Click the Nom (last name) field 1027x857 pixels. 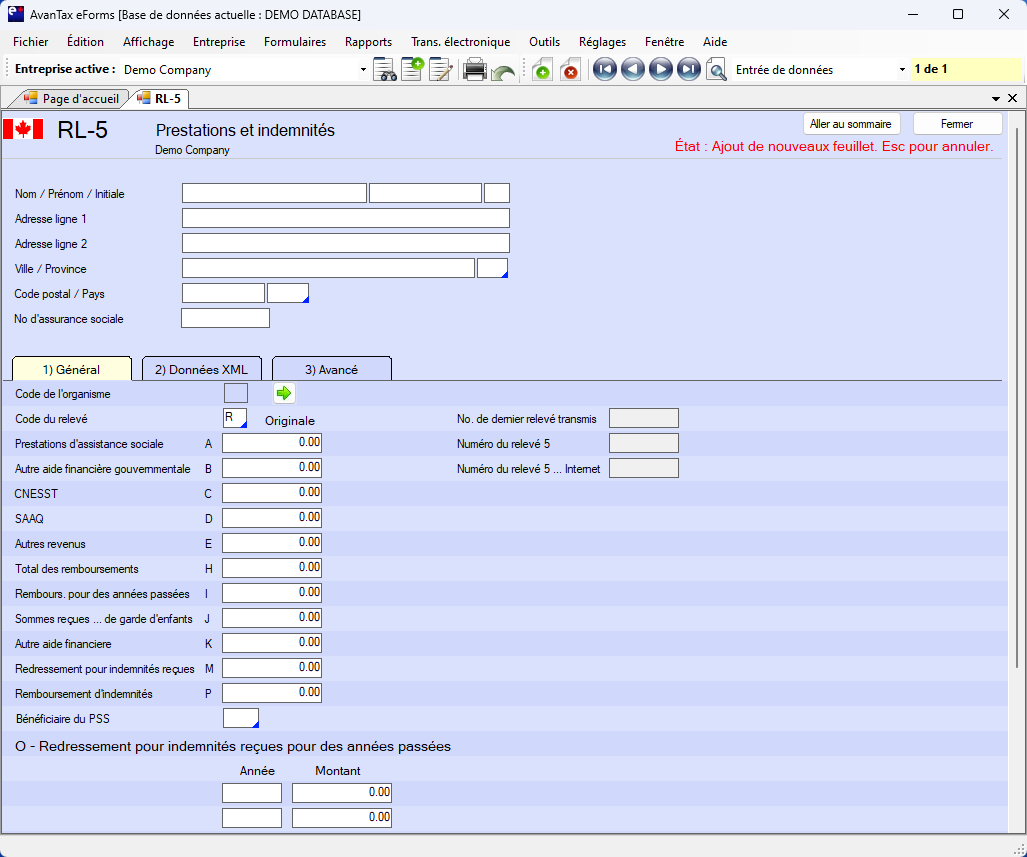[x=274, y=193]
